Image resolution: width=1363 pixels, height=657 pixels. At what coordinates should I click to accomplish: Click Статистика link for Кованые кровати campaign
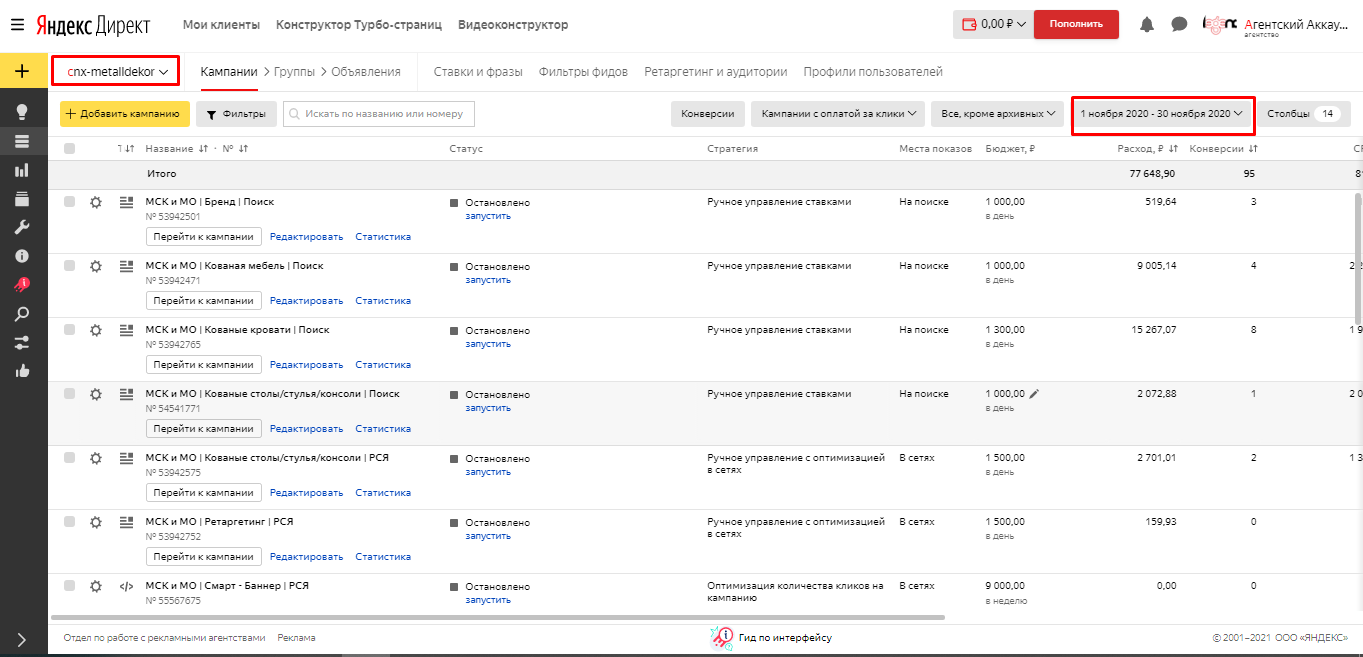tap(383, 365)
